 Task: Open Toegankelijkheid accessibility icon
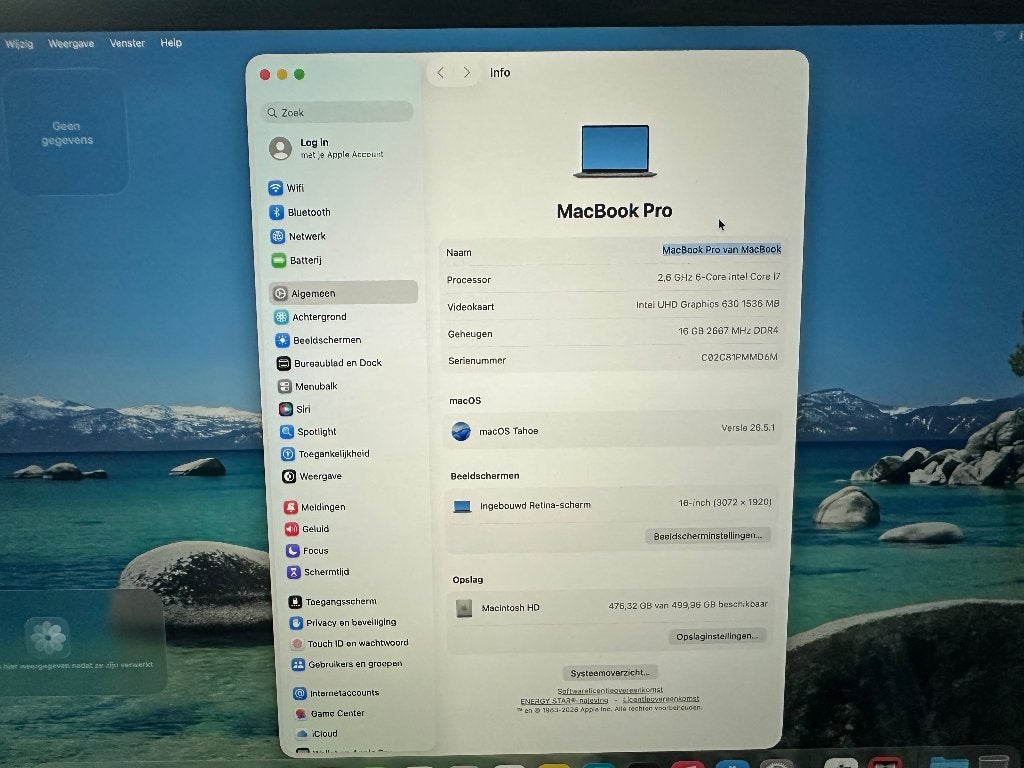click(288, 454)
